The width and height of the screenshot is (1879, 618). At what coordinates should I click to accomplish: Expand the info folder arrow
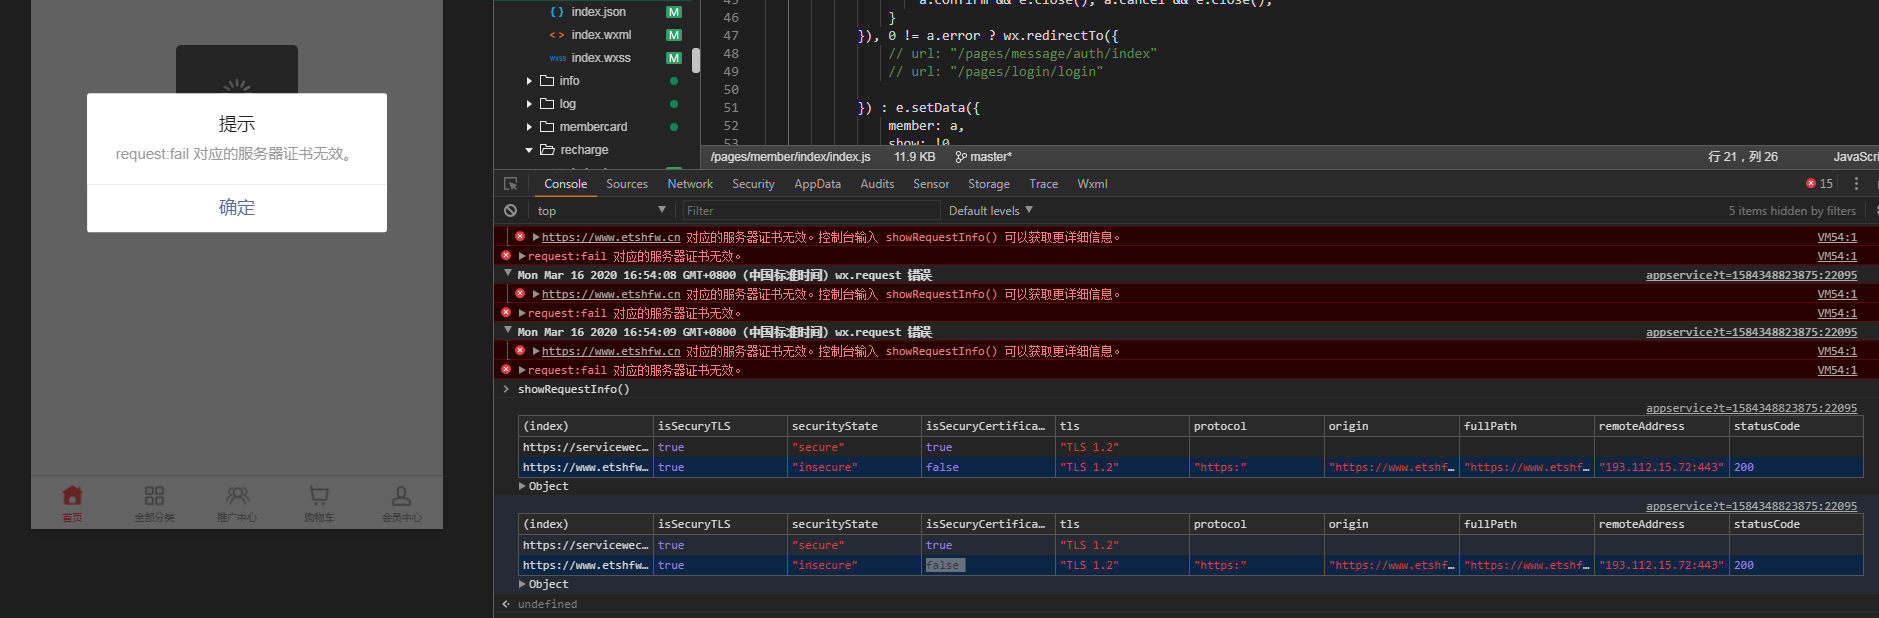529,81
